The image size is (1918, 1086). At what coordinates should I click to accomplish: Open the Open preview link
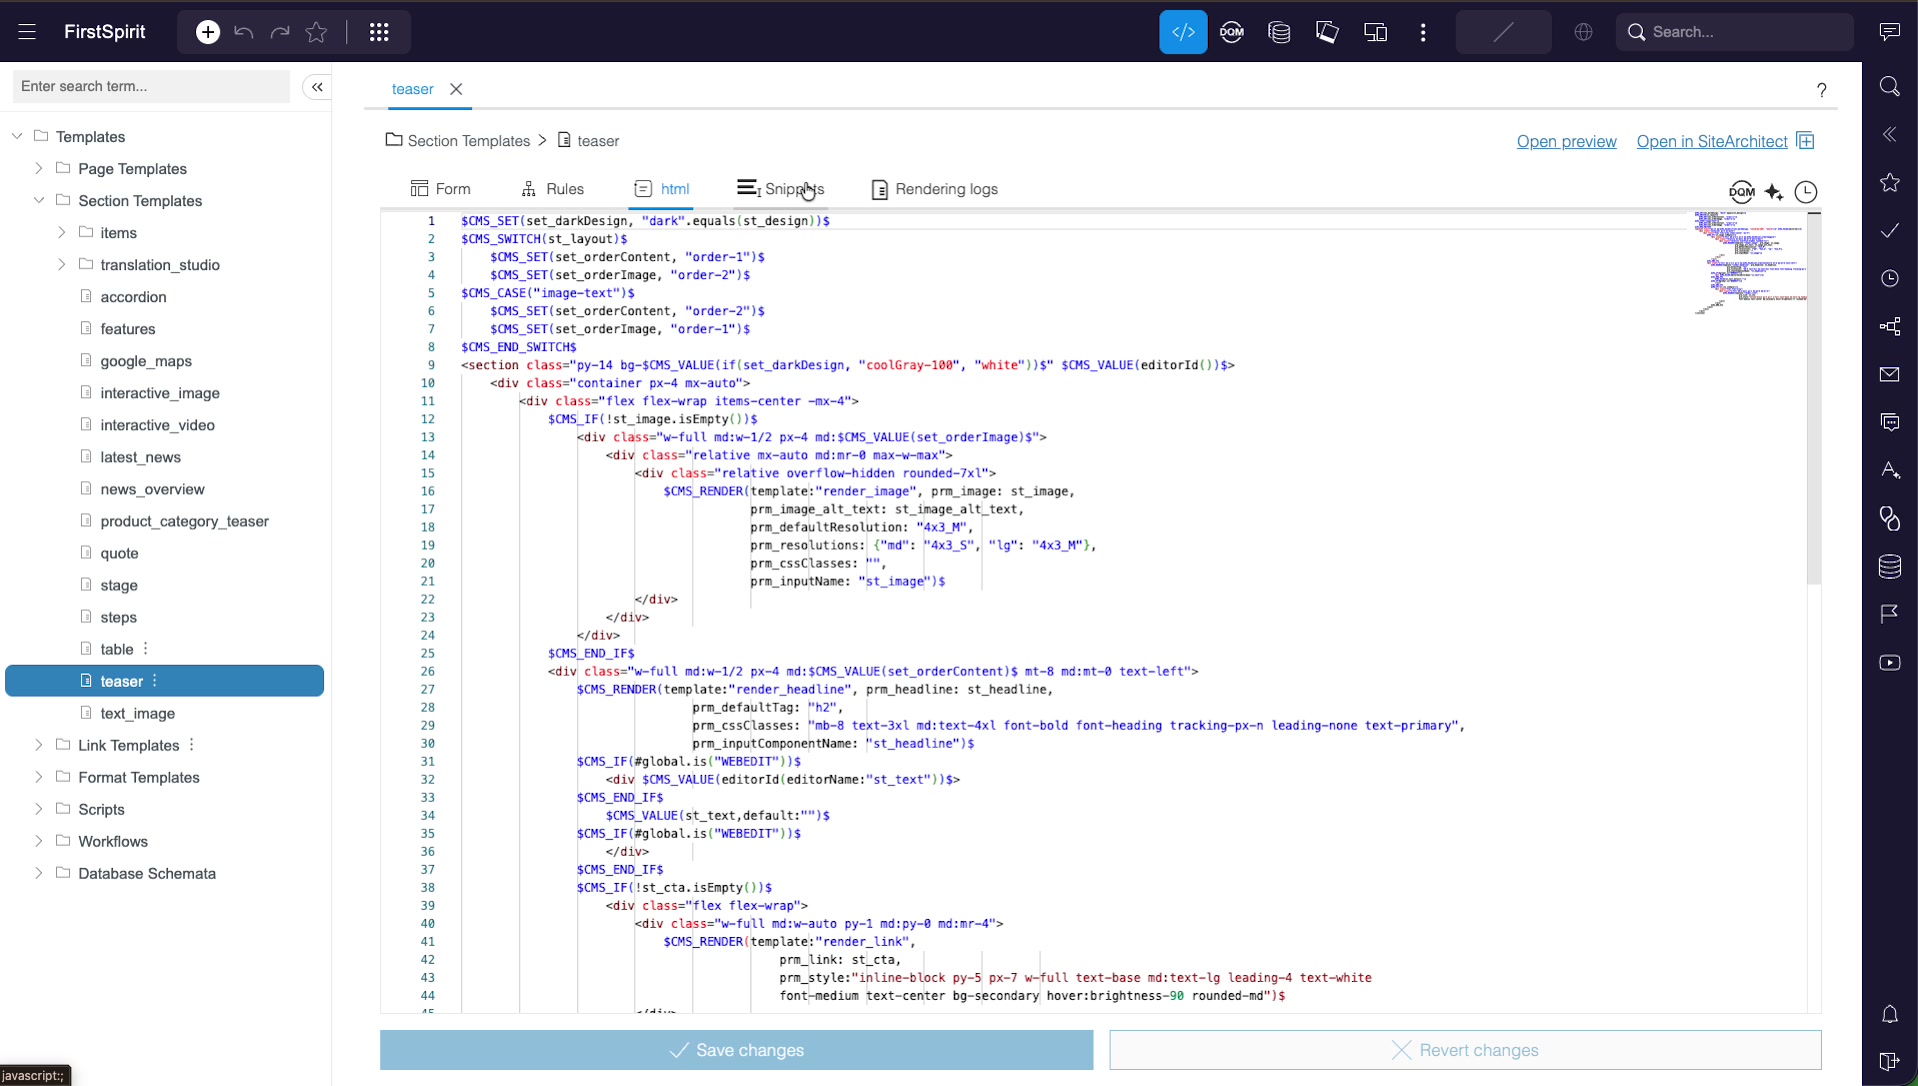coord(1566,141)
